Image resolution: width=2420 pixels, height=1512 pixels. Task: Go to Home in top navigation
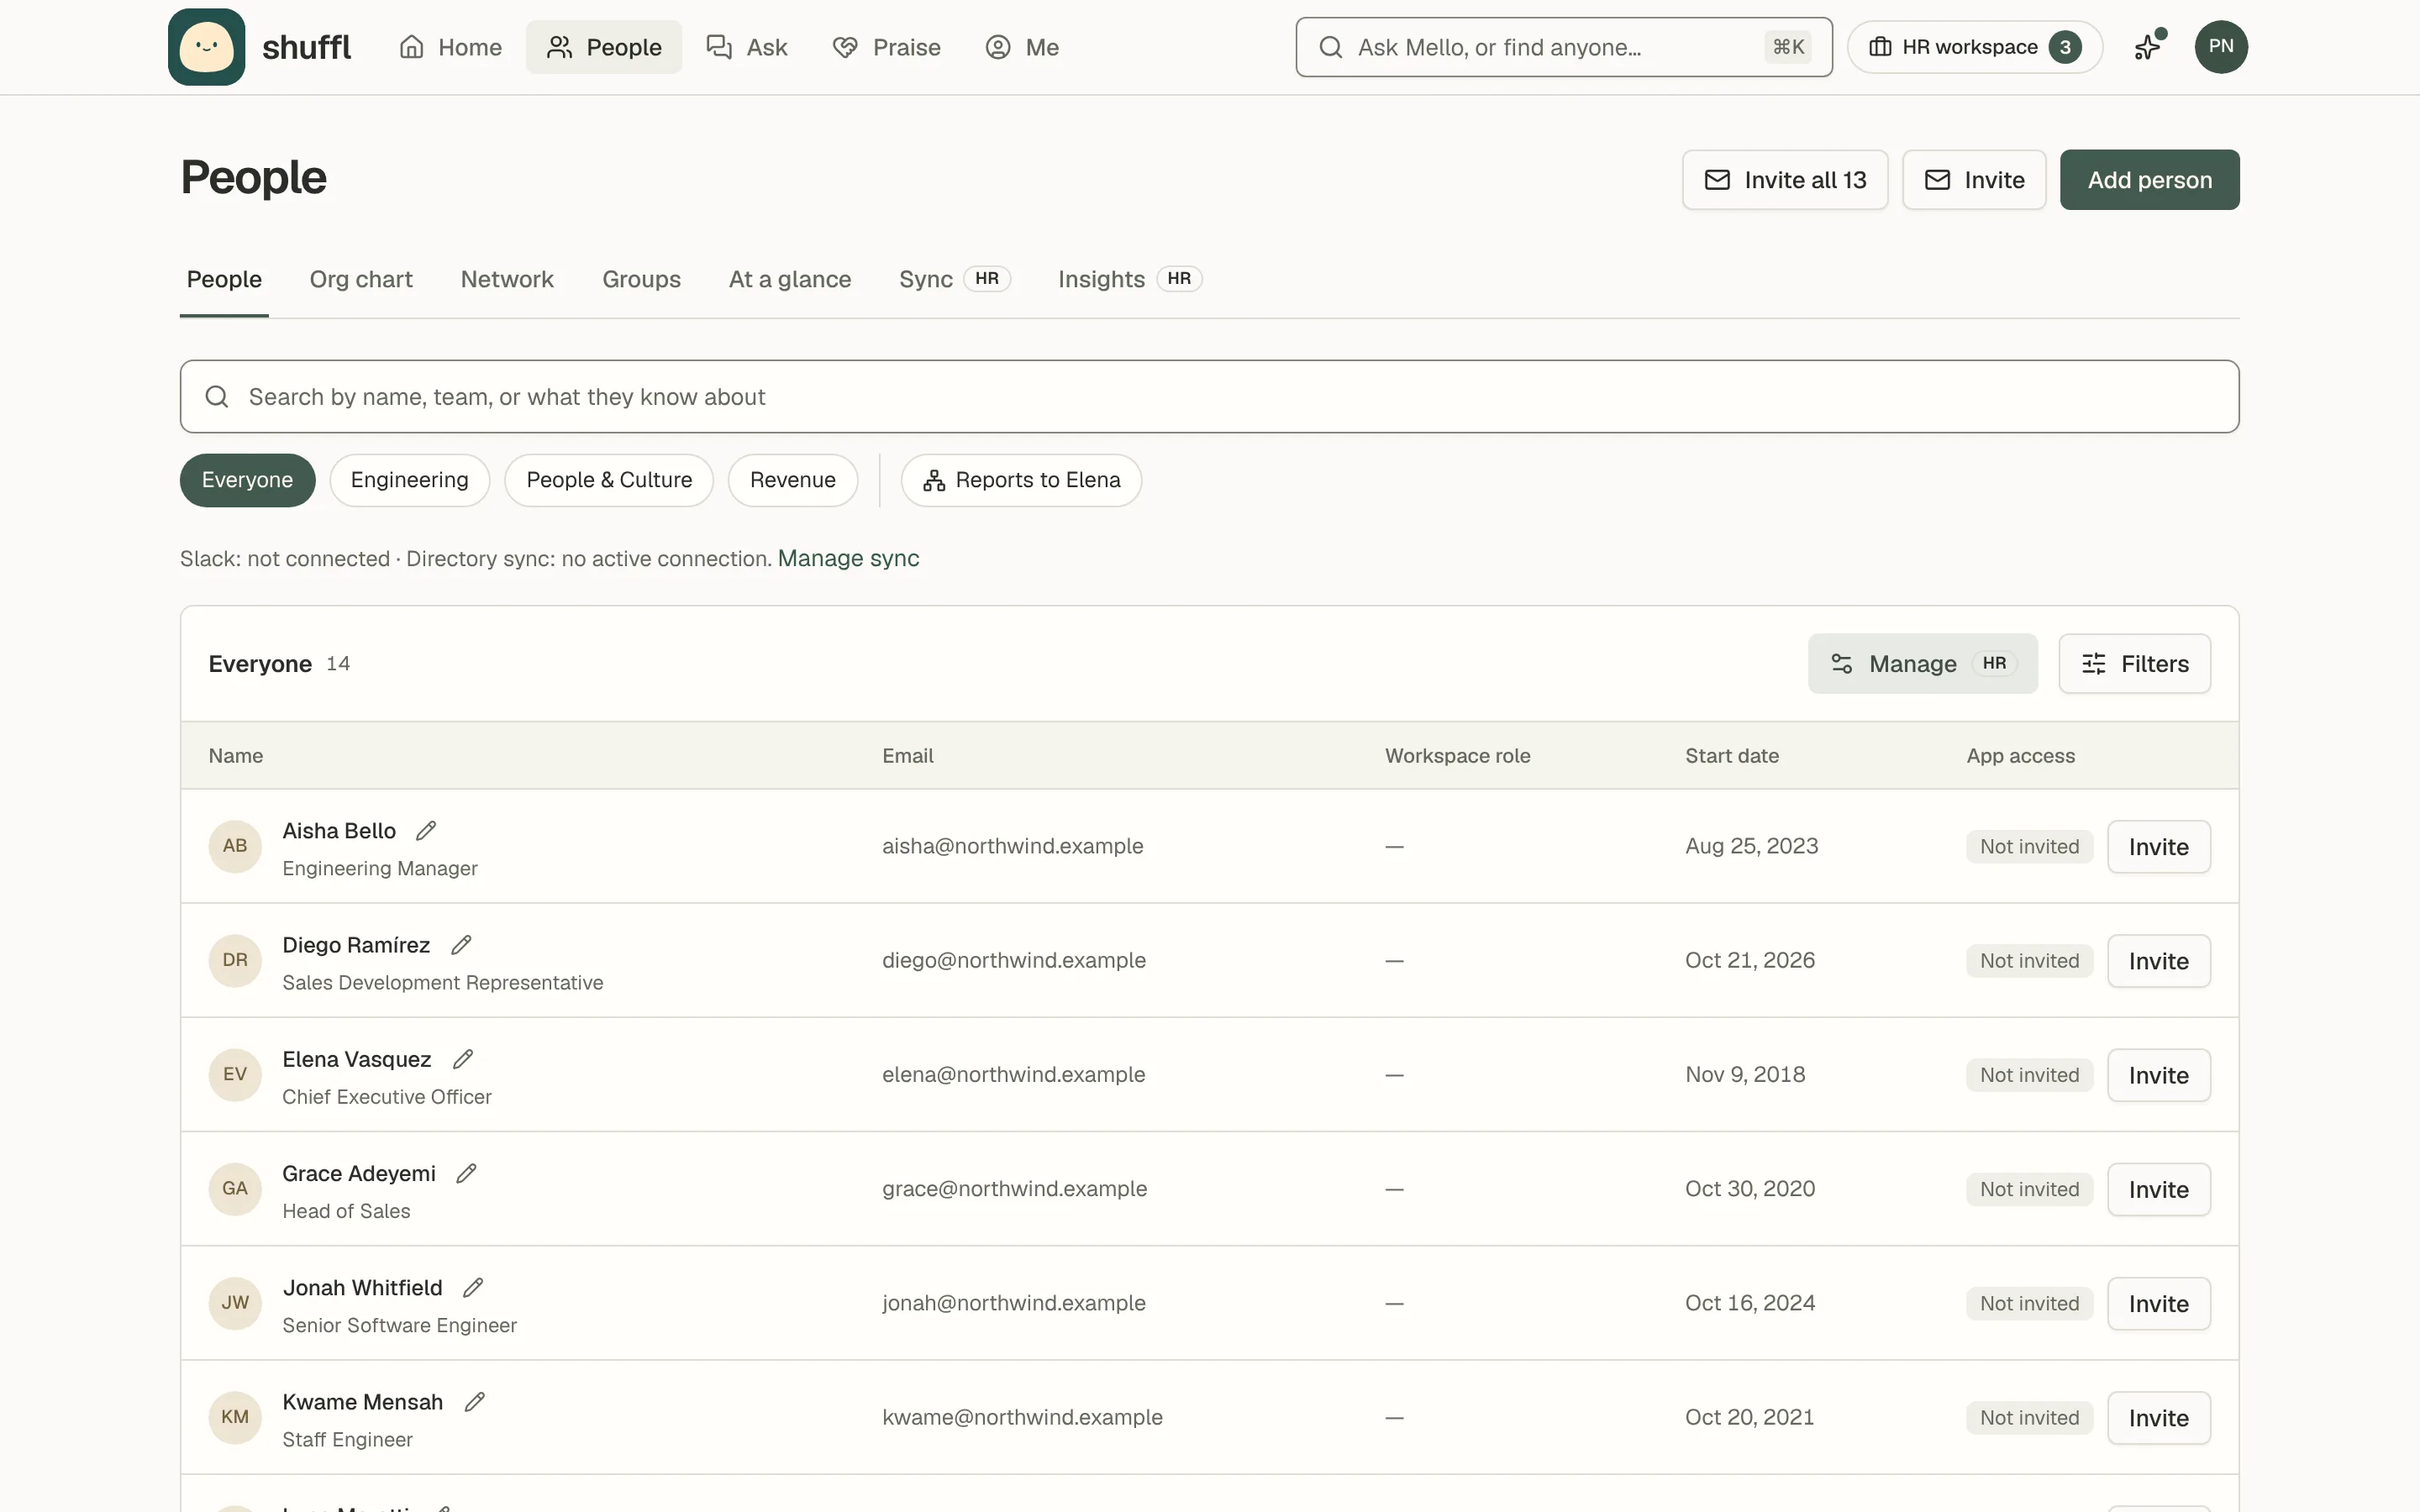[450, 47]
